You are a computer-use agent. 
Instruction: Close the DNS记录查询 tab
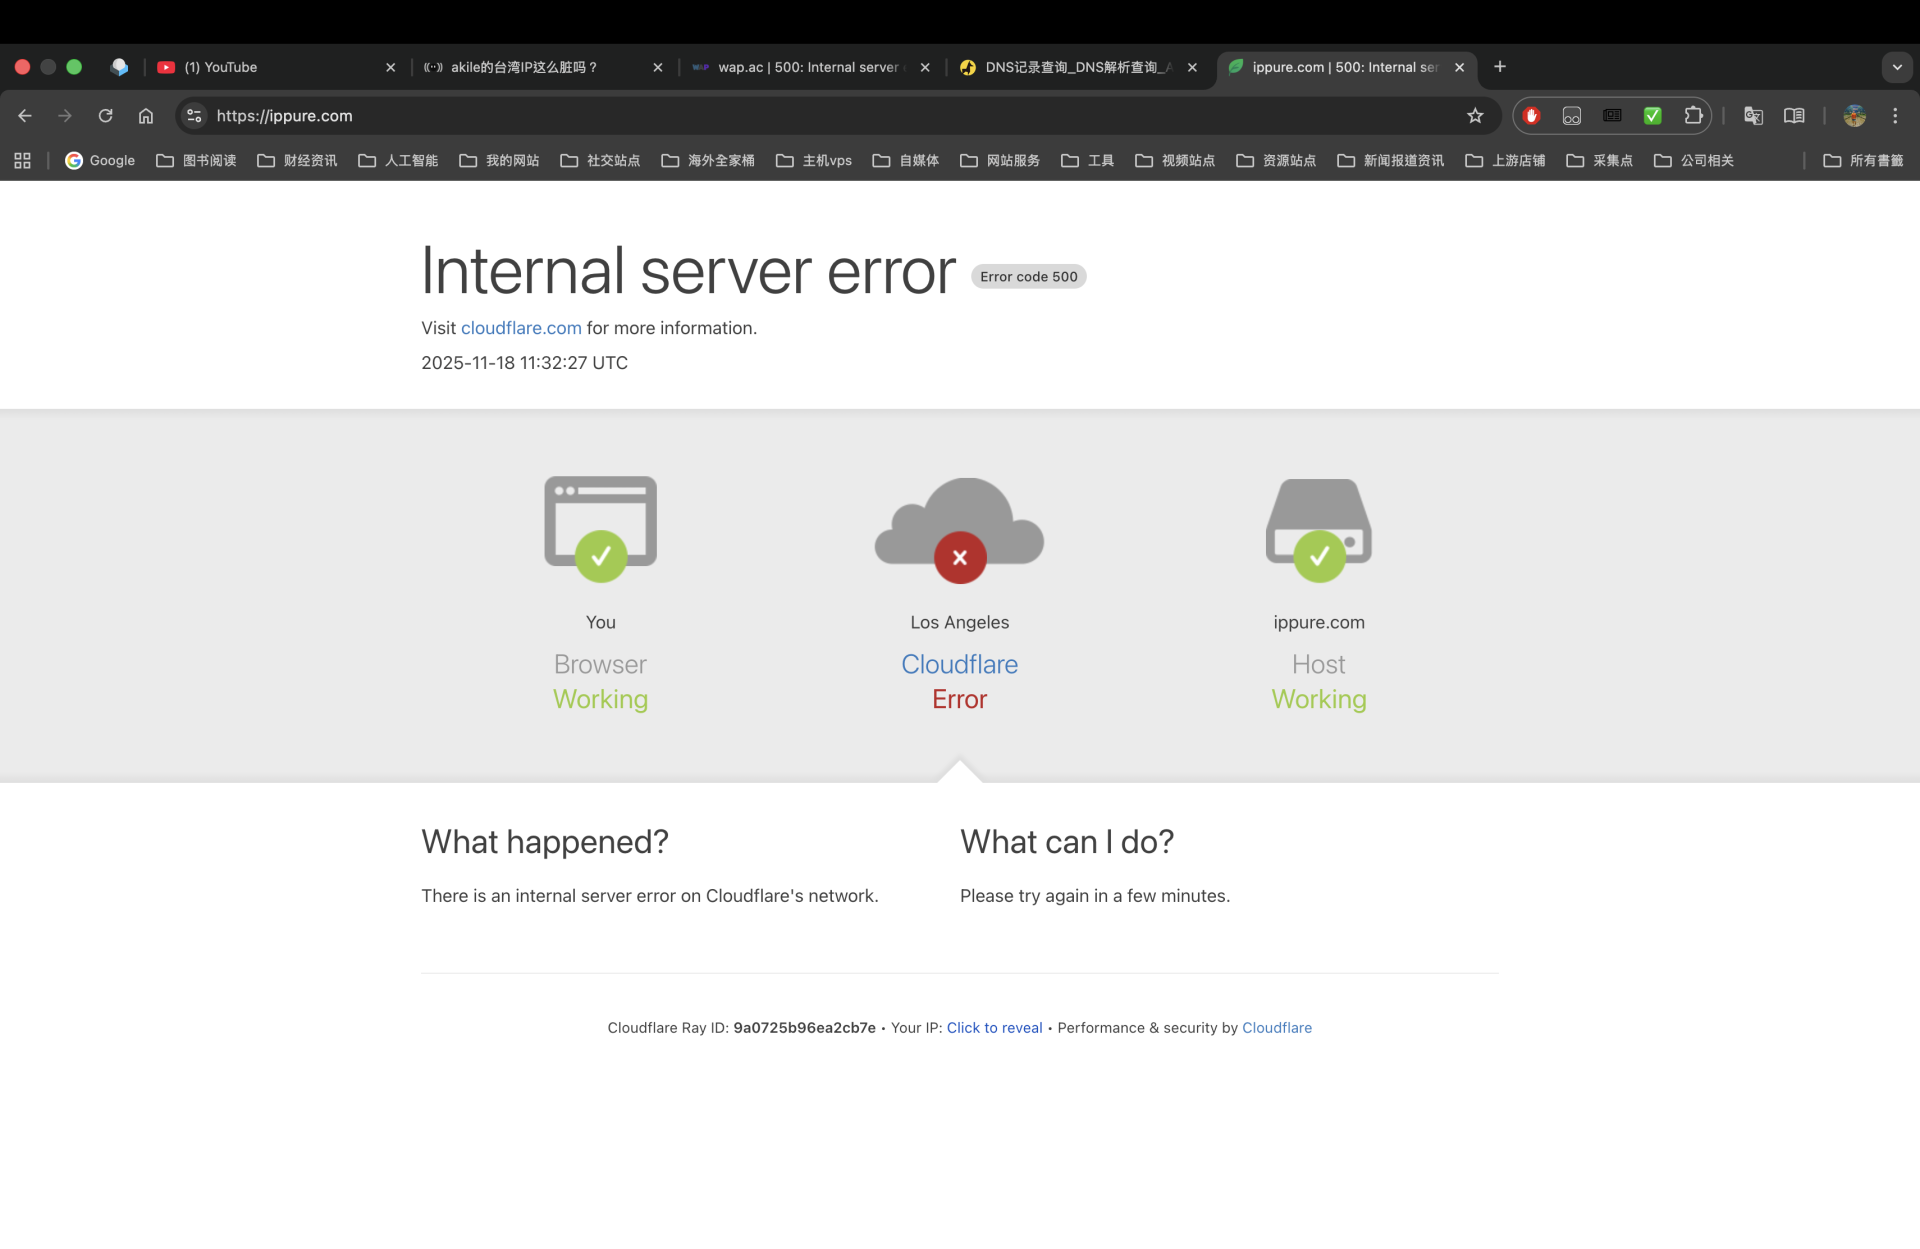pyautogui.click(x=1192, y=67)
